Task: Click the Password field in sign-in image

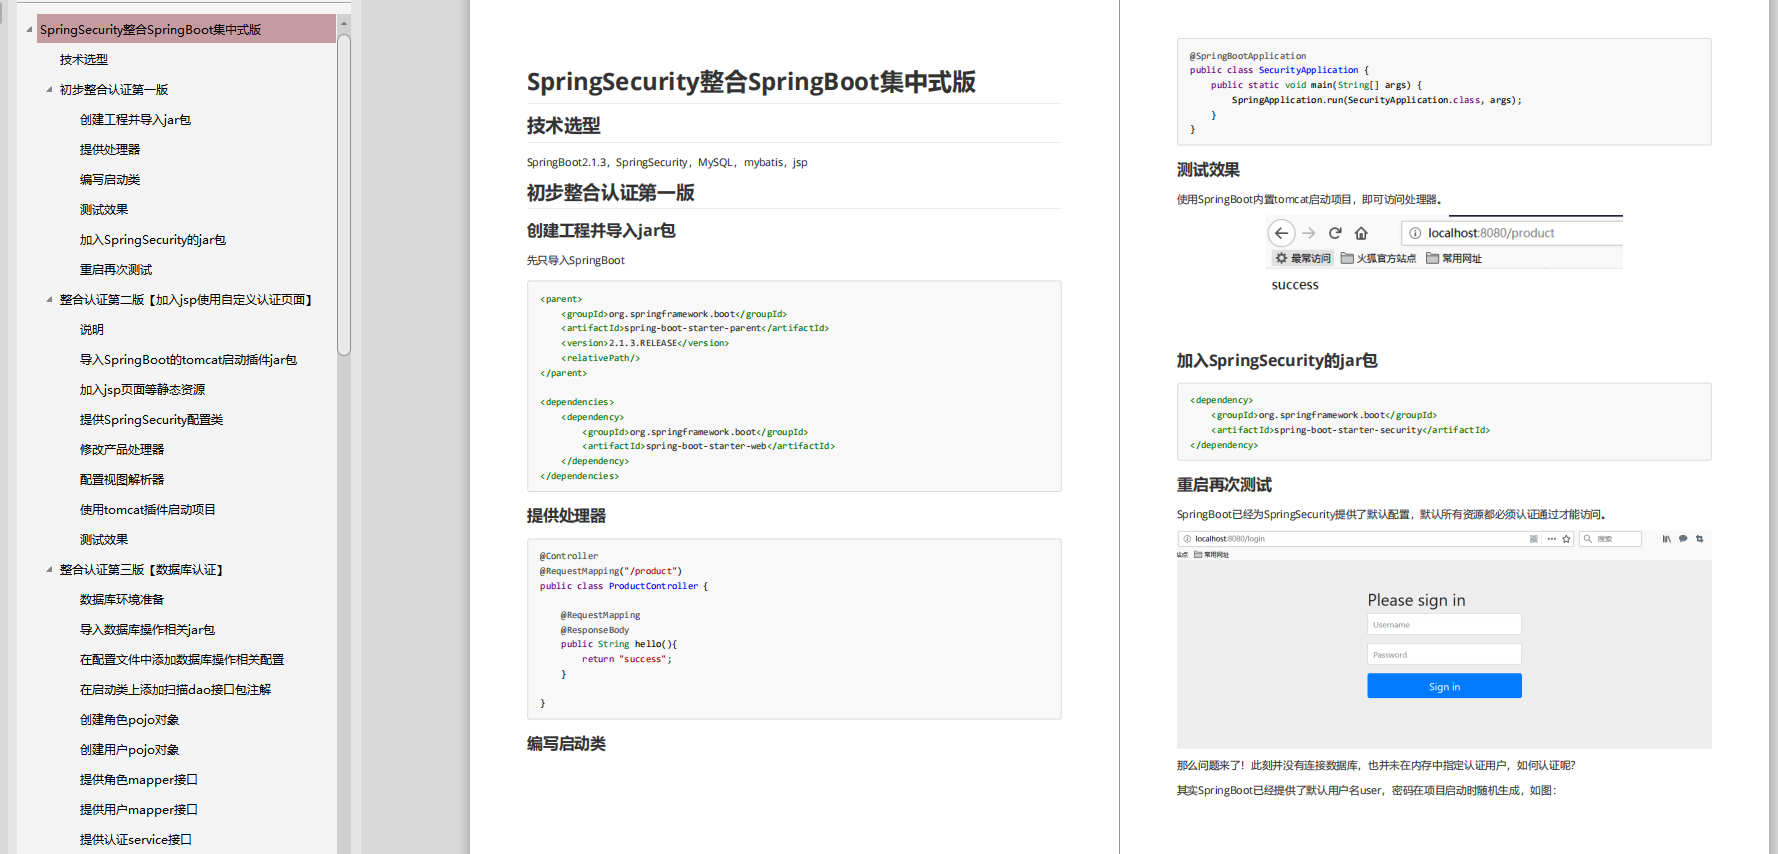Action: pos(1444,654)
